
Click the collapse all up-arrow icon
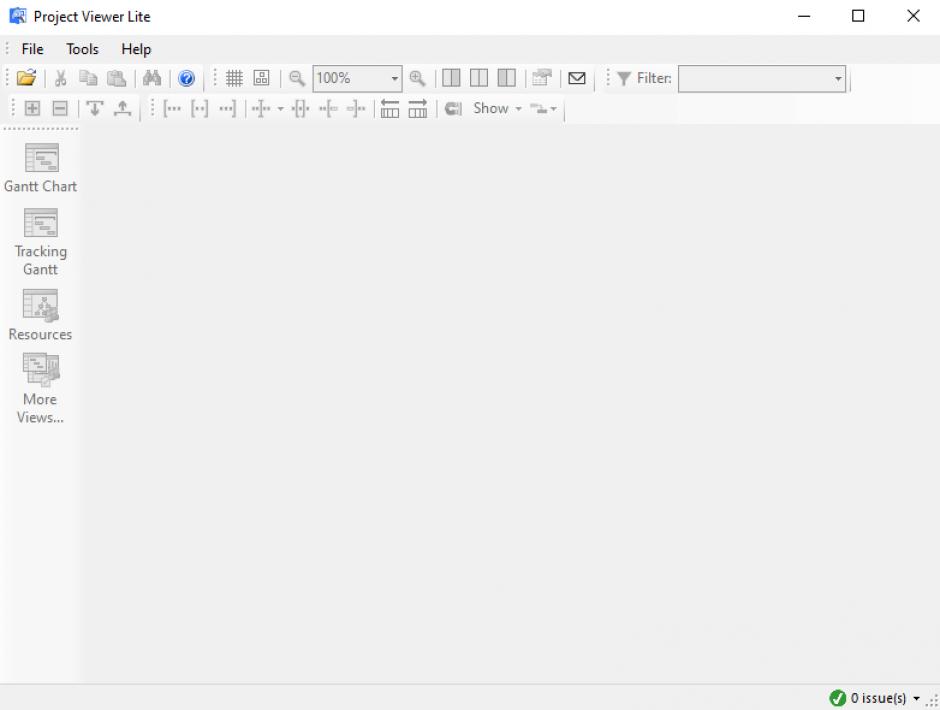tap(122, 108)
